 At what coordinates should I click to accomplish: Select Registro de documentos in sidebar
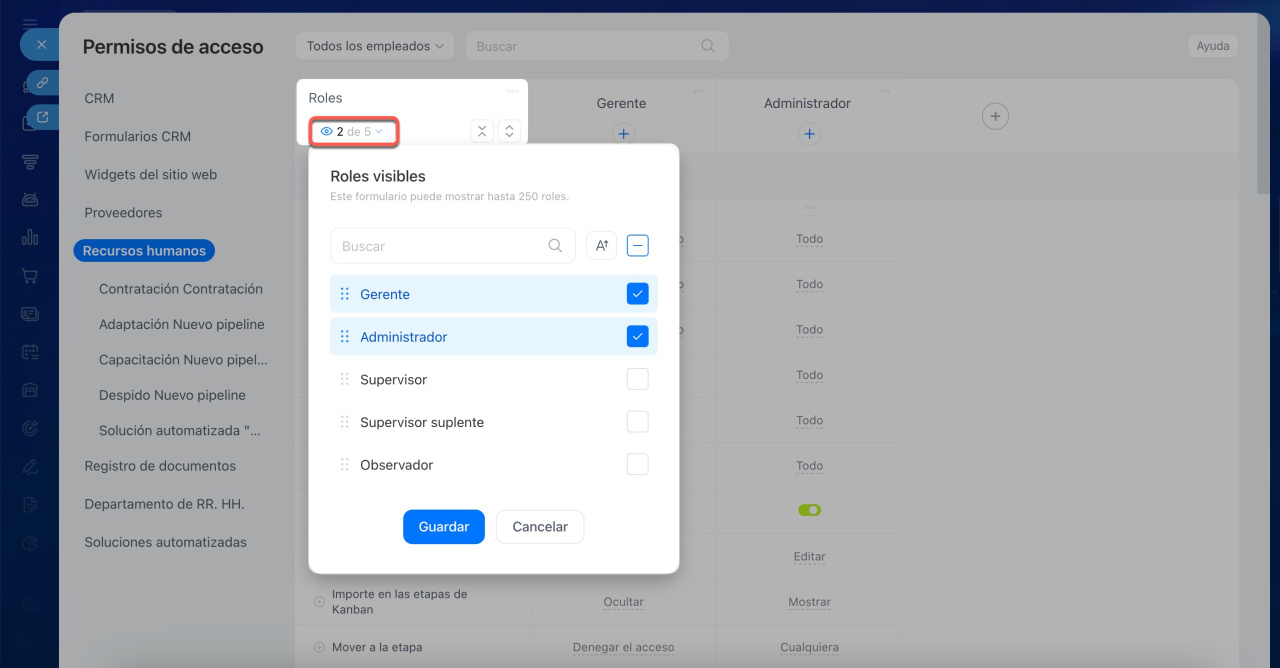[x=160, y=466]
